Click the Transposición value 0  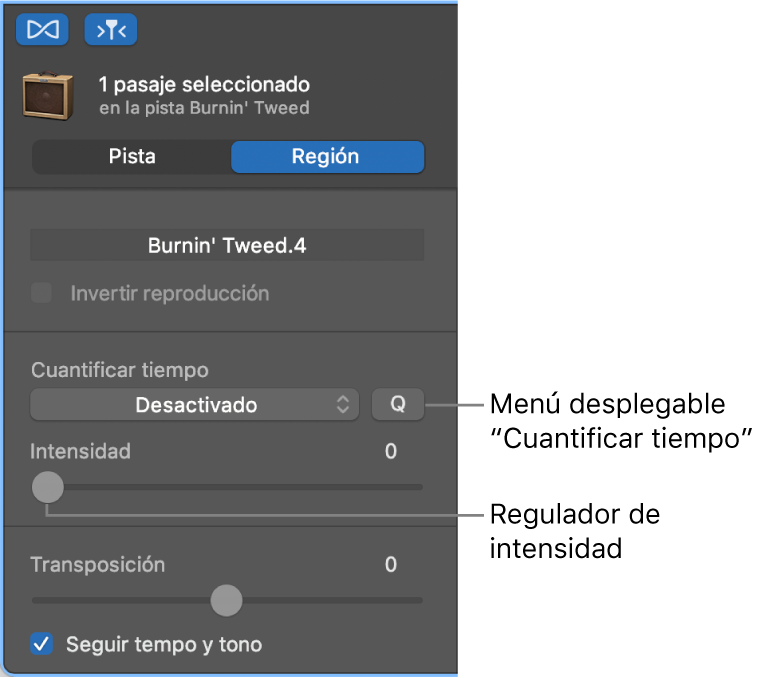(x=391, y=565)
